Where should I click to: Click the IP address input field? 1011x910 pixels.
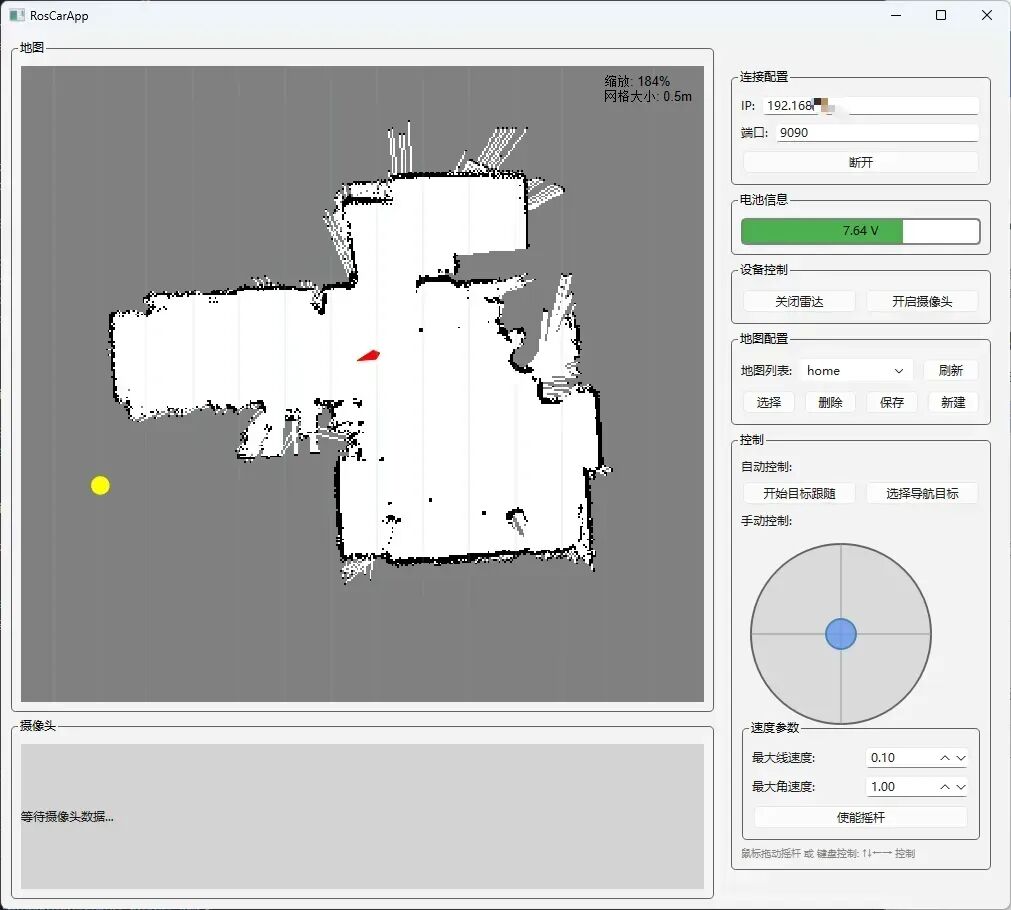(x=870, y=106)
